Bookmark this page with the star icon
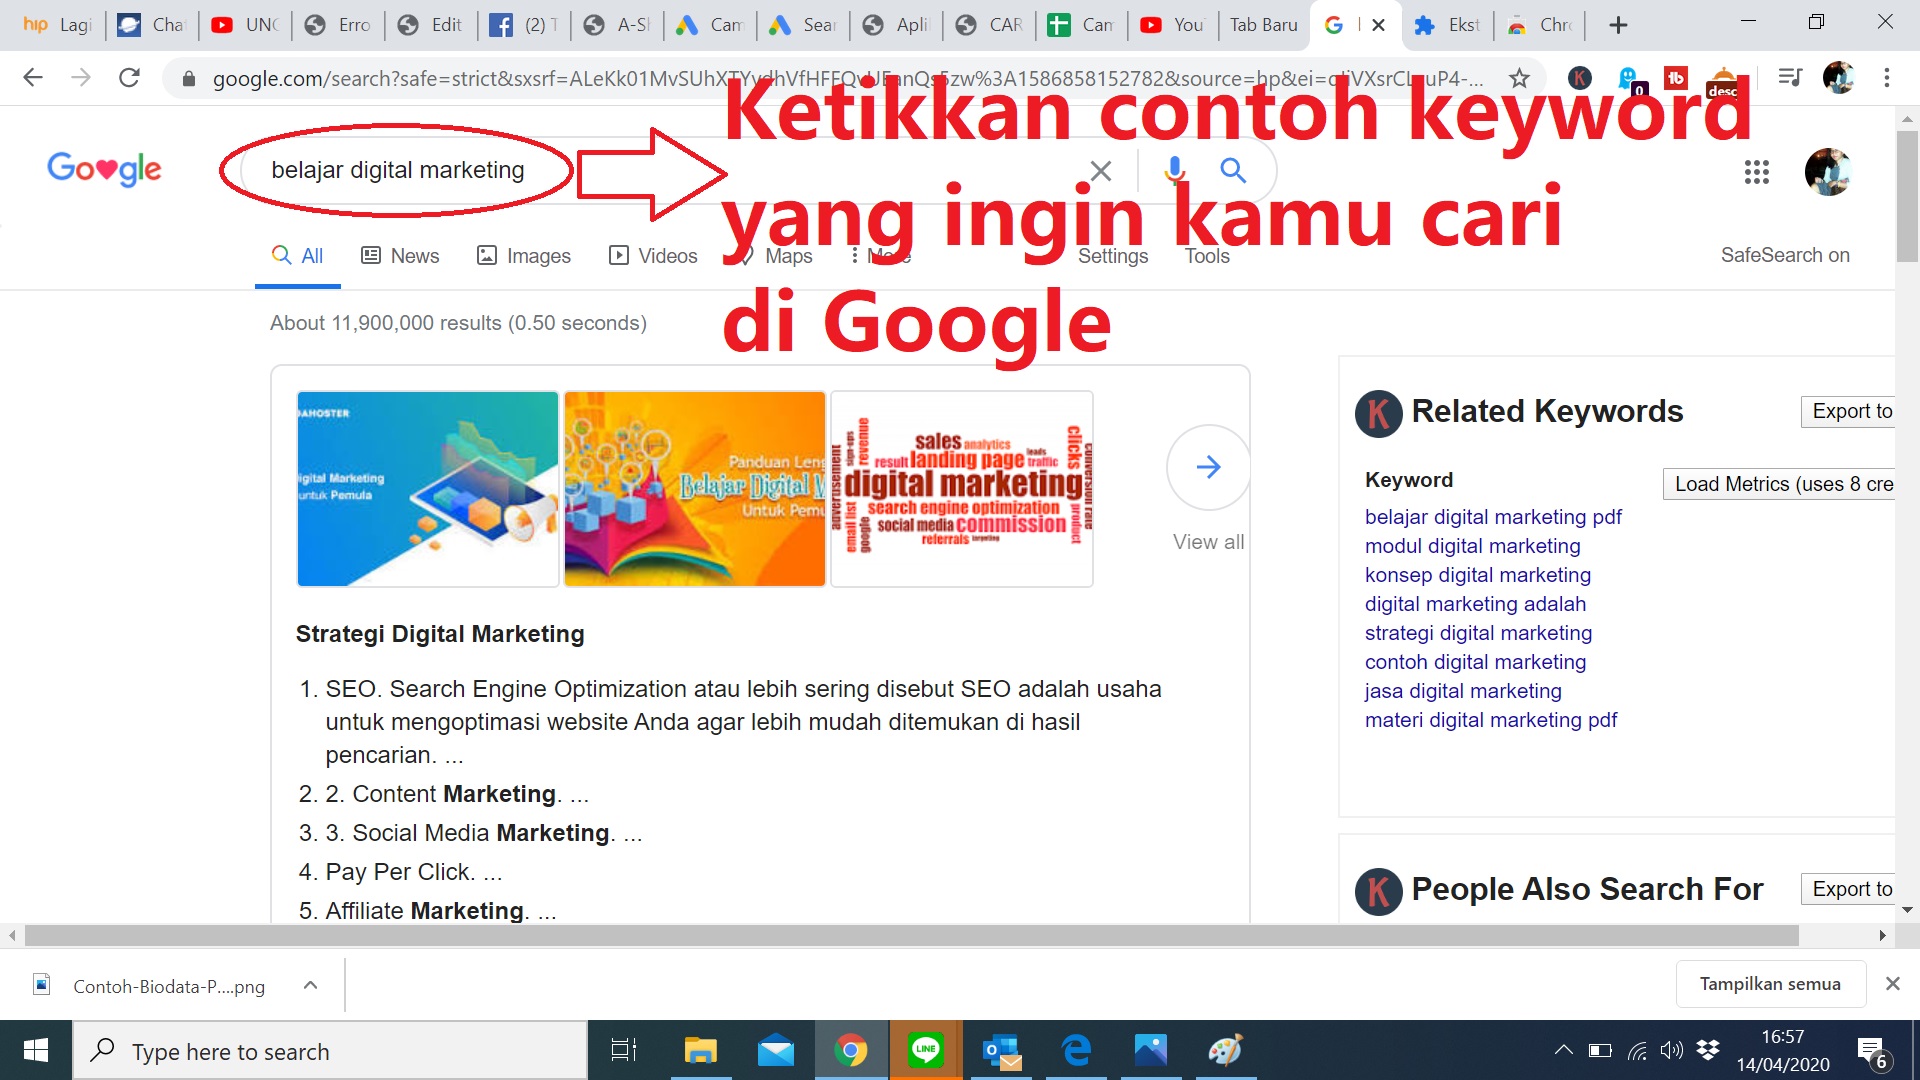 point(1519,78)
